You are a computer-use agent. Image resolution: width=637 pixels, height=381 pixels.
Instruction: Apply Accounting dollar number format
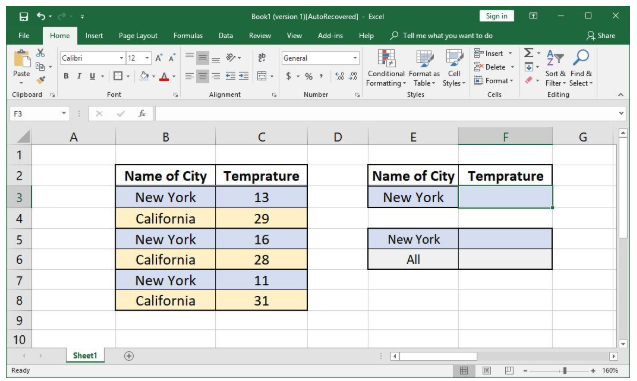(x=288, y=76)
